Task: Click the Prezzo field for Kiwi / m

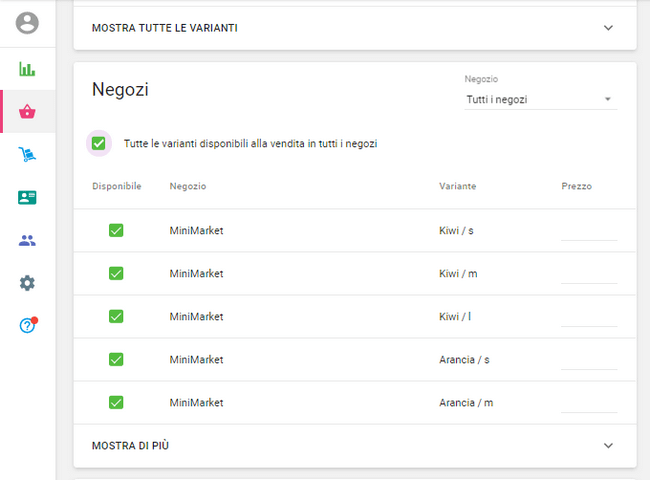Action: [x=589, y=274]
